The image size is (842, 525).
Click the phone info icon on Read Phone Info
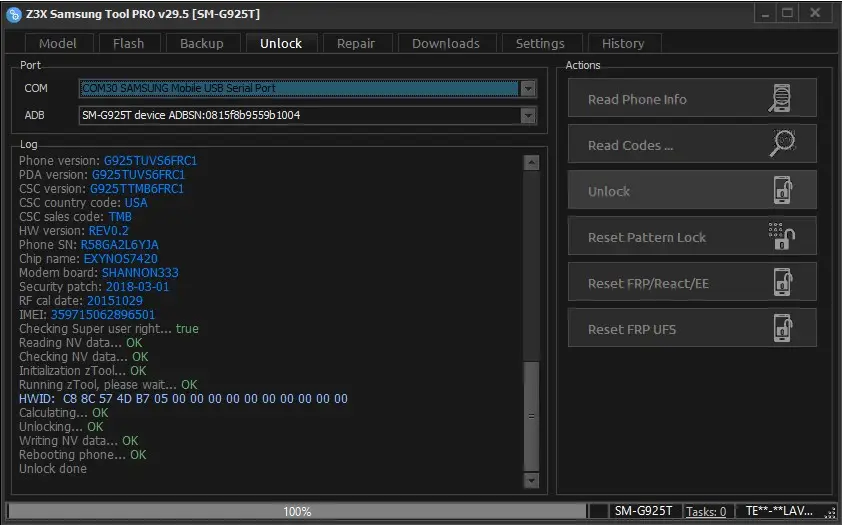click(781, 99)
